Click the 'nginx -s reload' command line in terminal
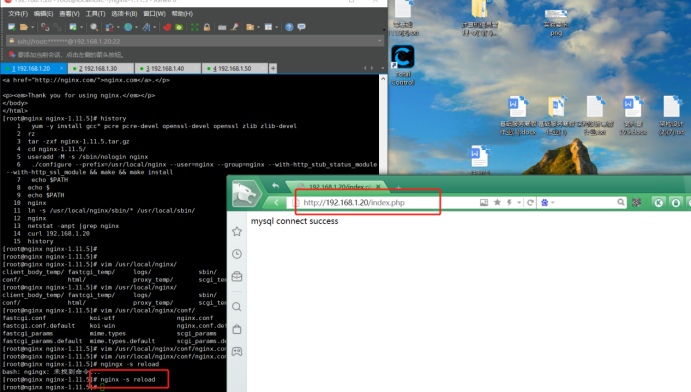Screen dimensions: 691x392 (128, 379)
